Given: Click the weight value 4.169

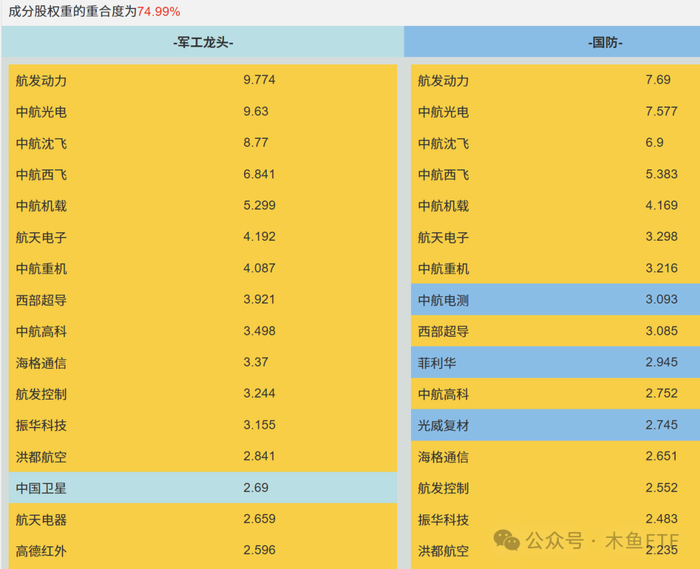Looking at the screenshot, I should 662,205.
